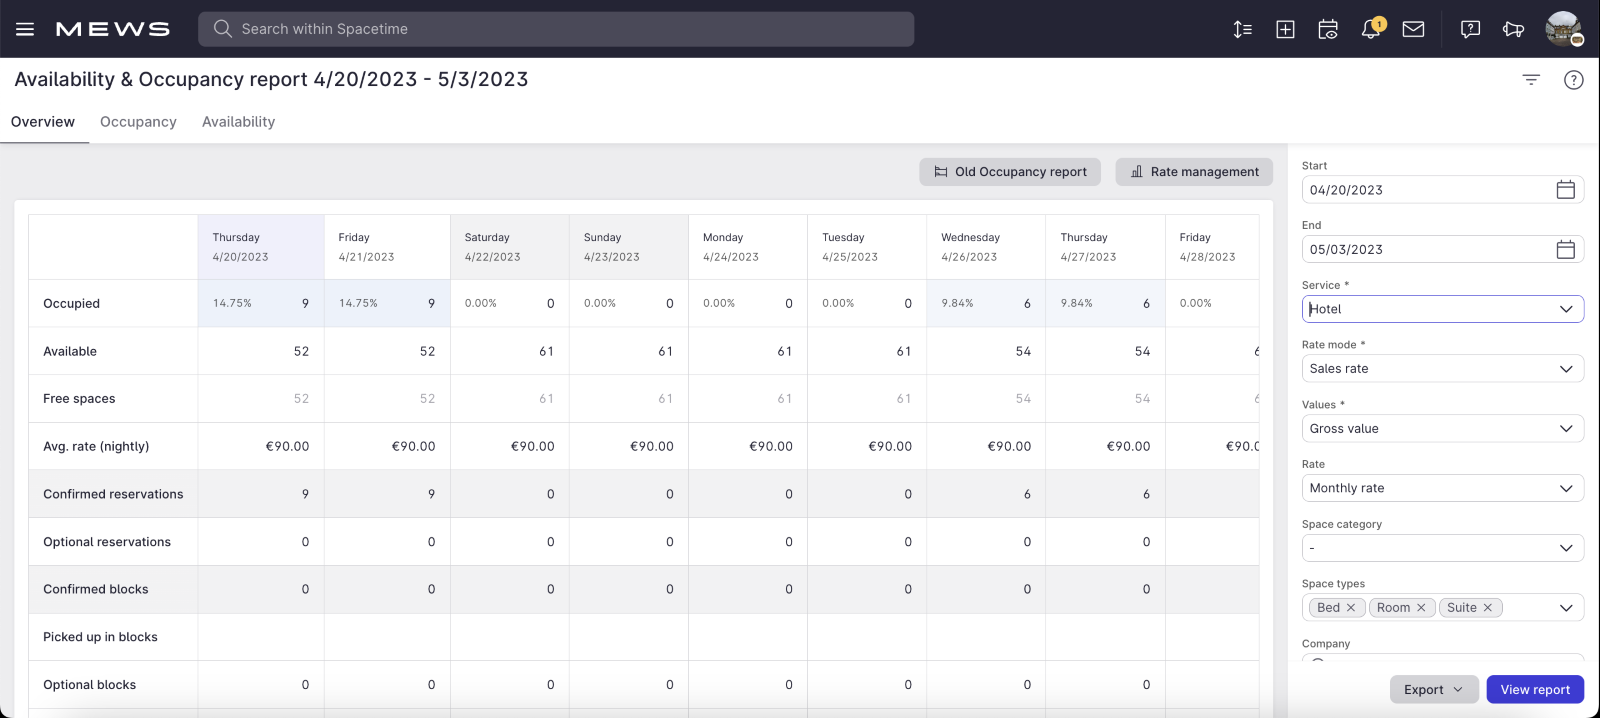Screen dimensions: 1600x718
Task: Click the notifications bell icon
Action: [1370, 29]
